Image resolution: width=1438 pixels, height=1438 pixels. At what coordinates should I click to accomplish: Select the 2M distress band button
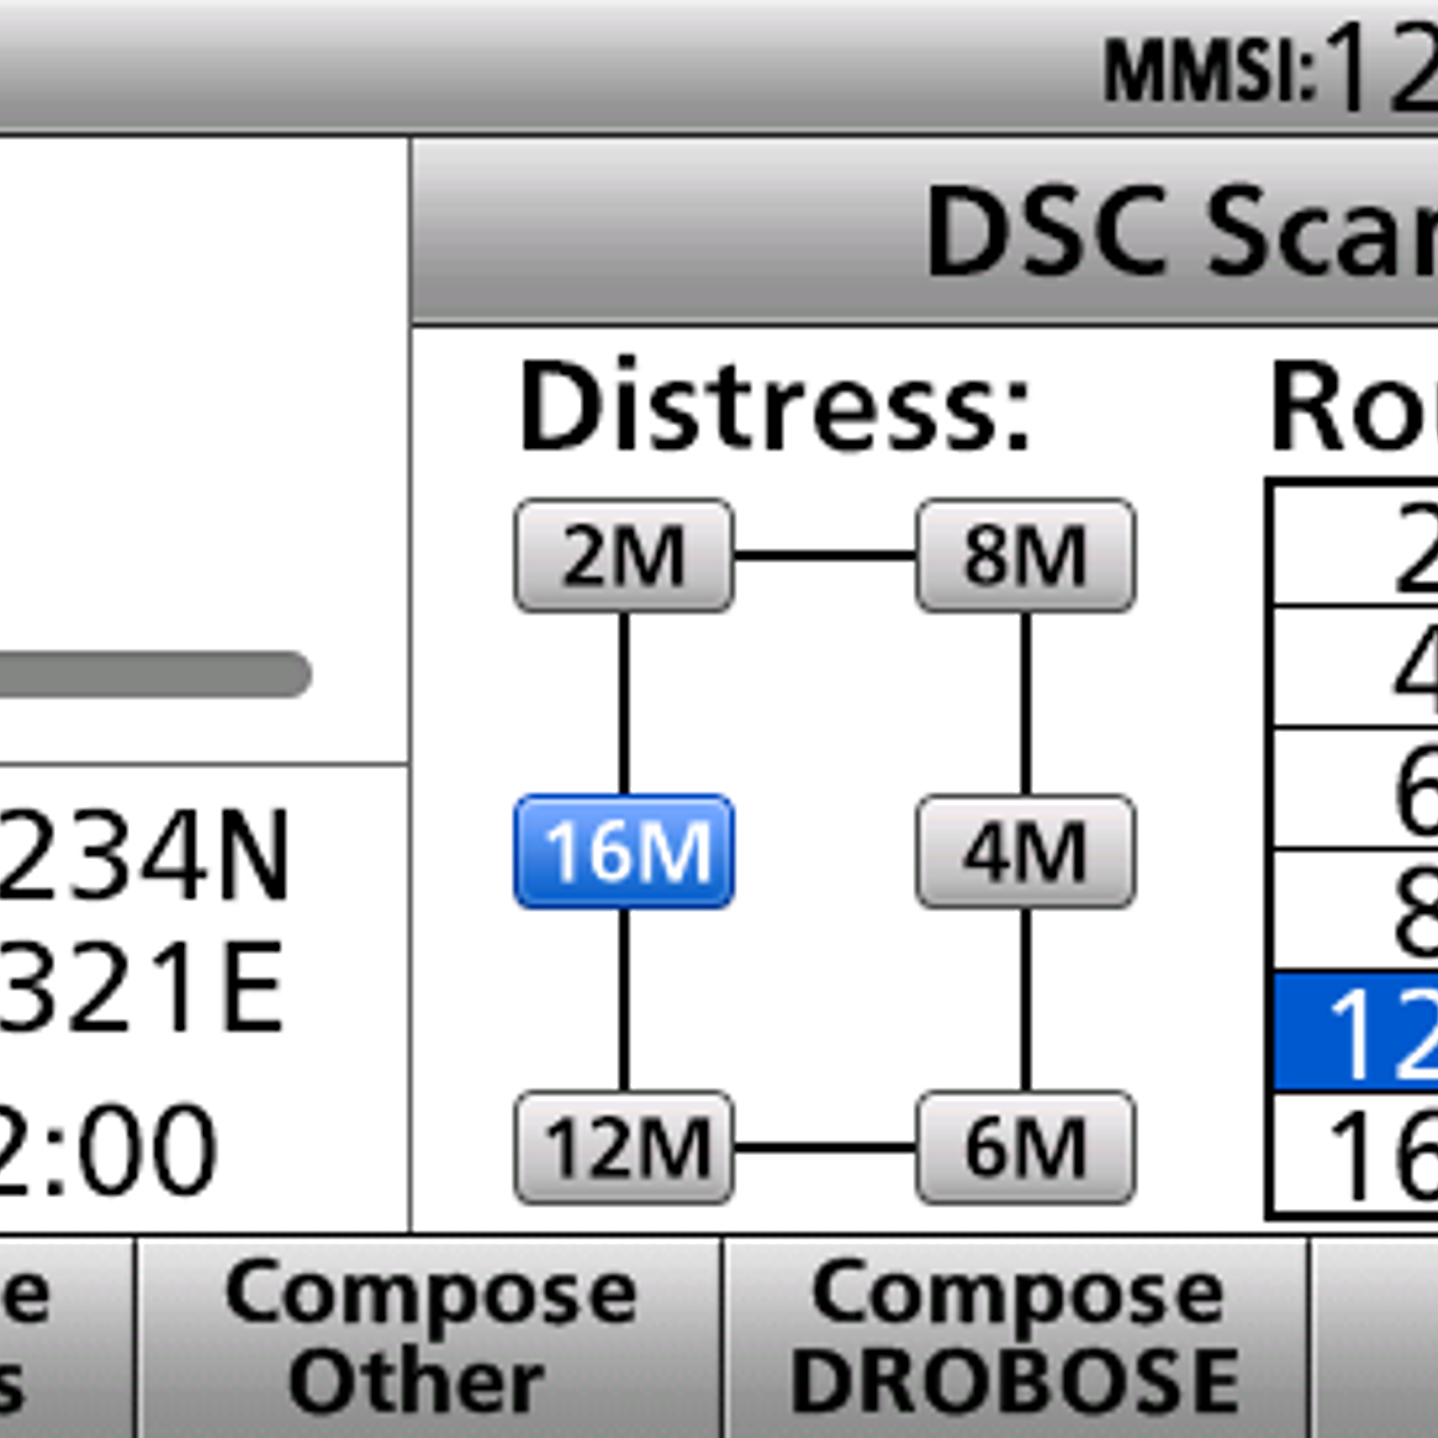(624, 556)
